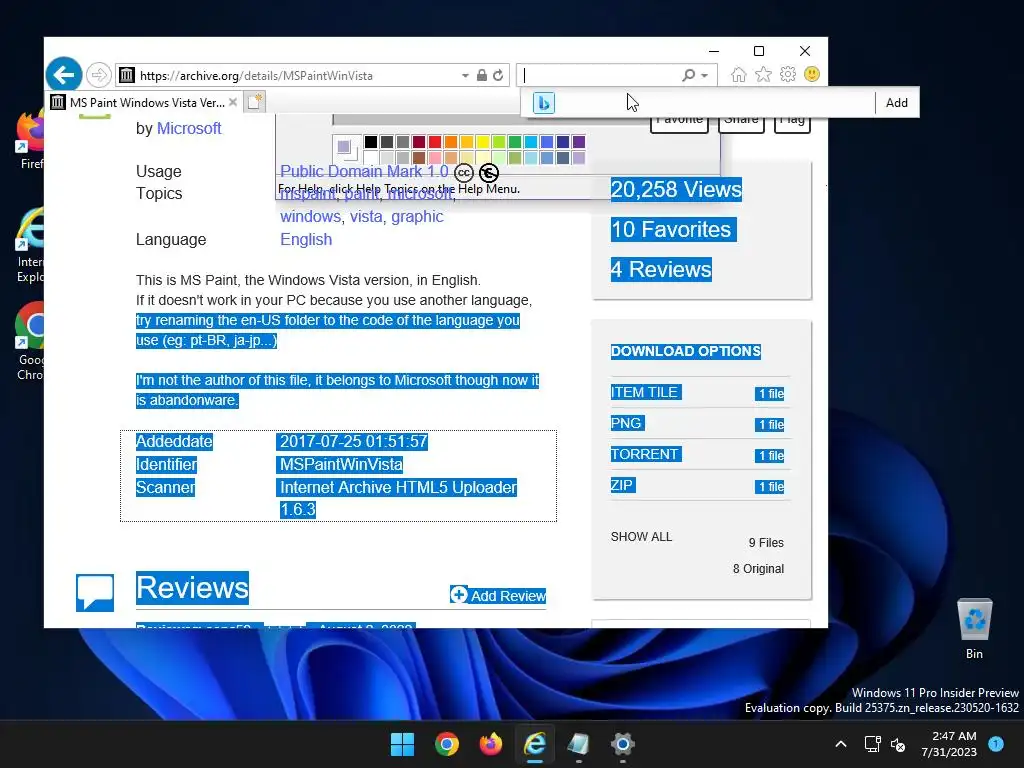Click the magnifier search icon

coord(688,75)
